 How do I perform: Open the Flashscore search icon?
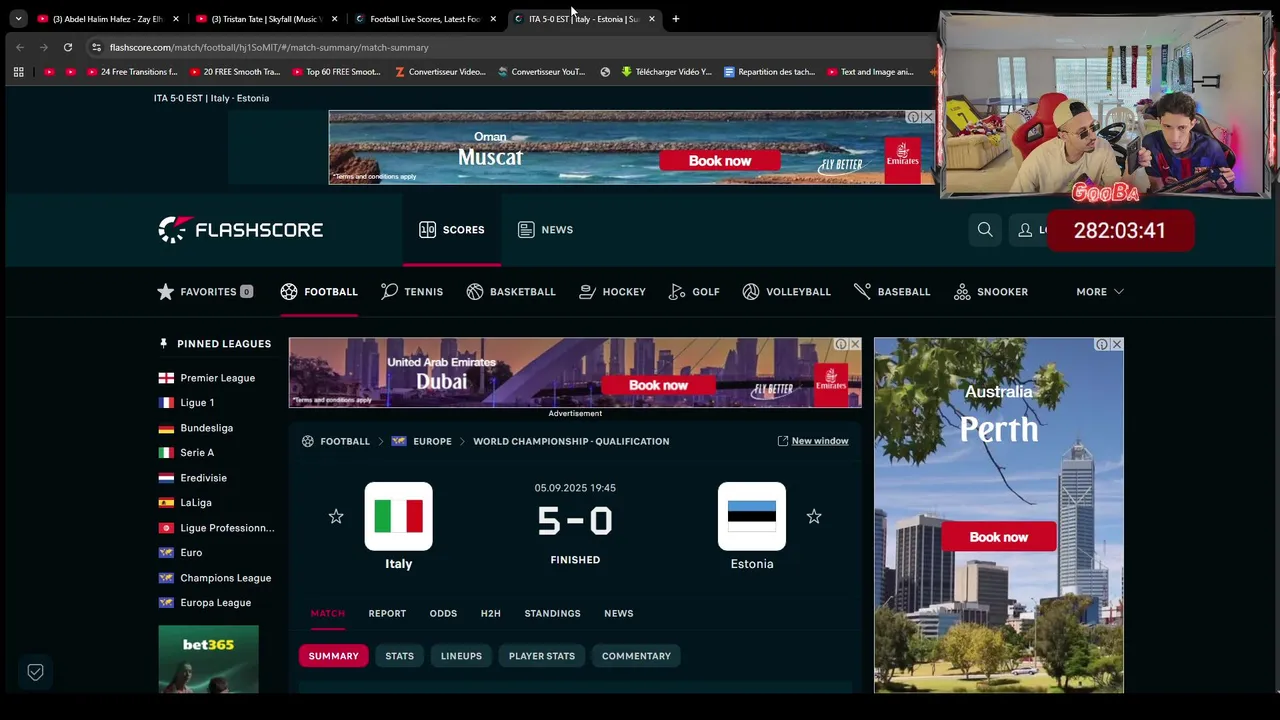tap(985, 230)
